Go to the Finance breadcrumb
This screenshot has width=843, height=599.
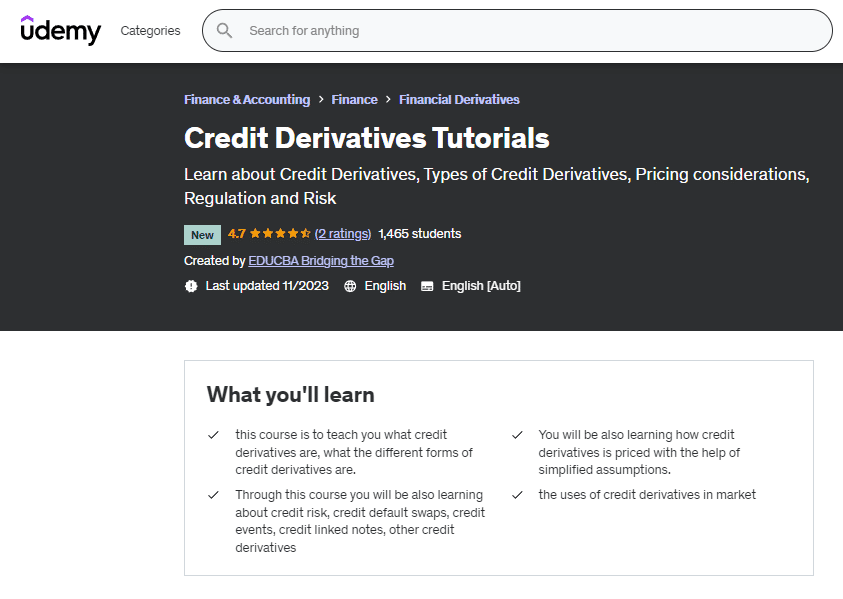coord(354,99)
